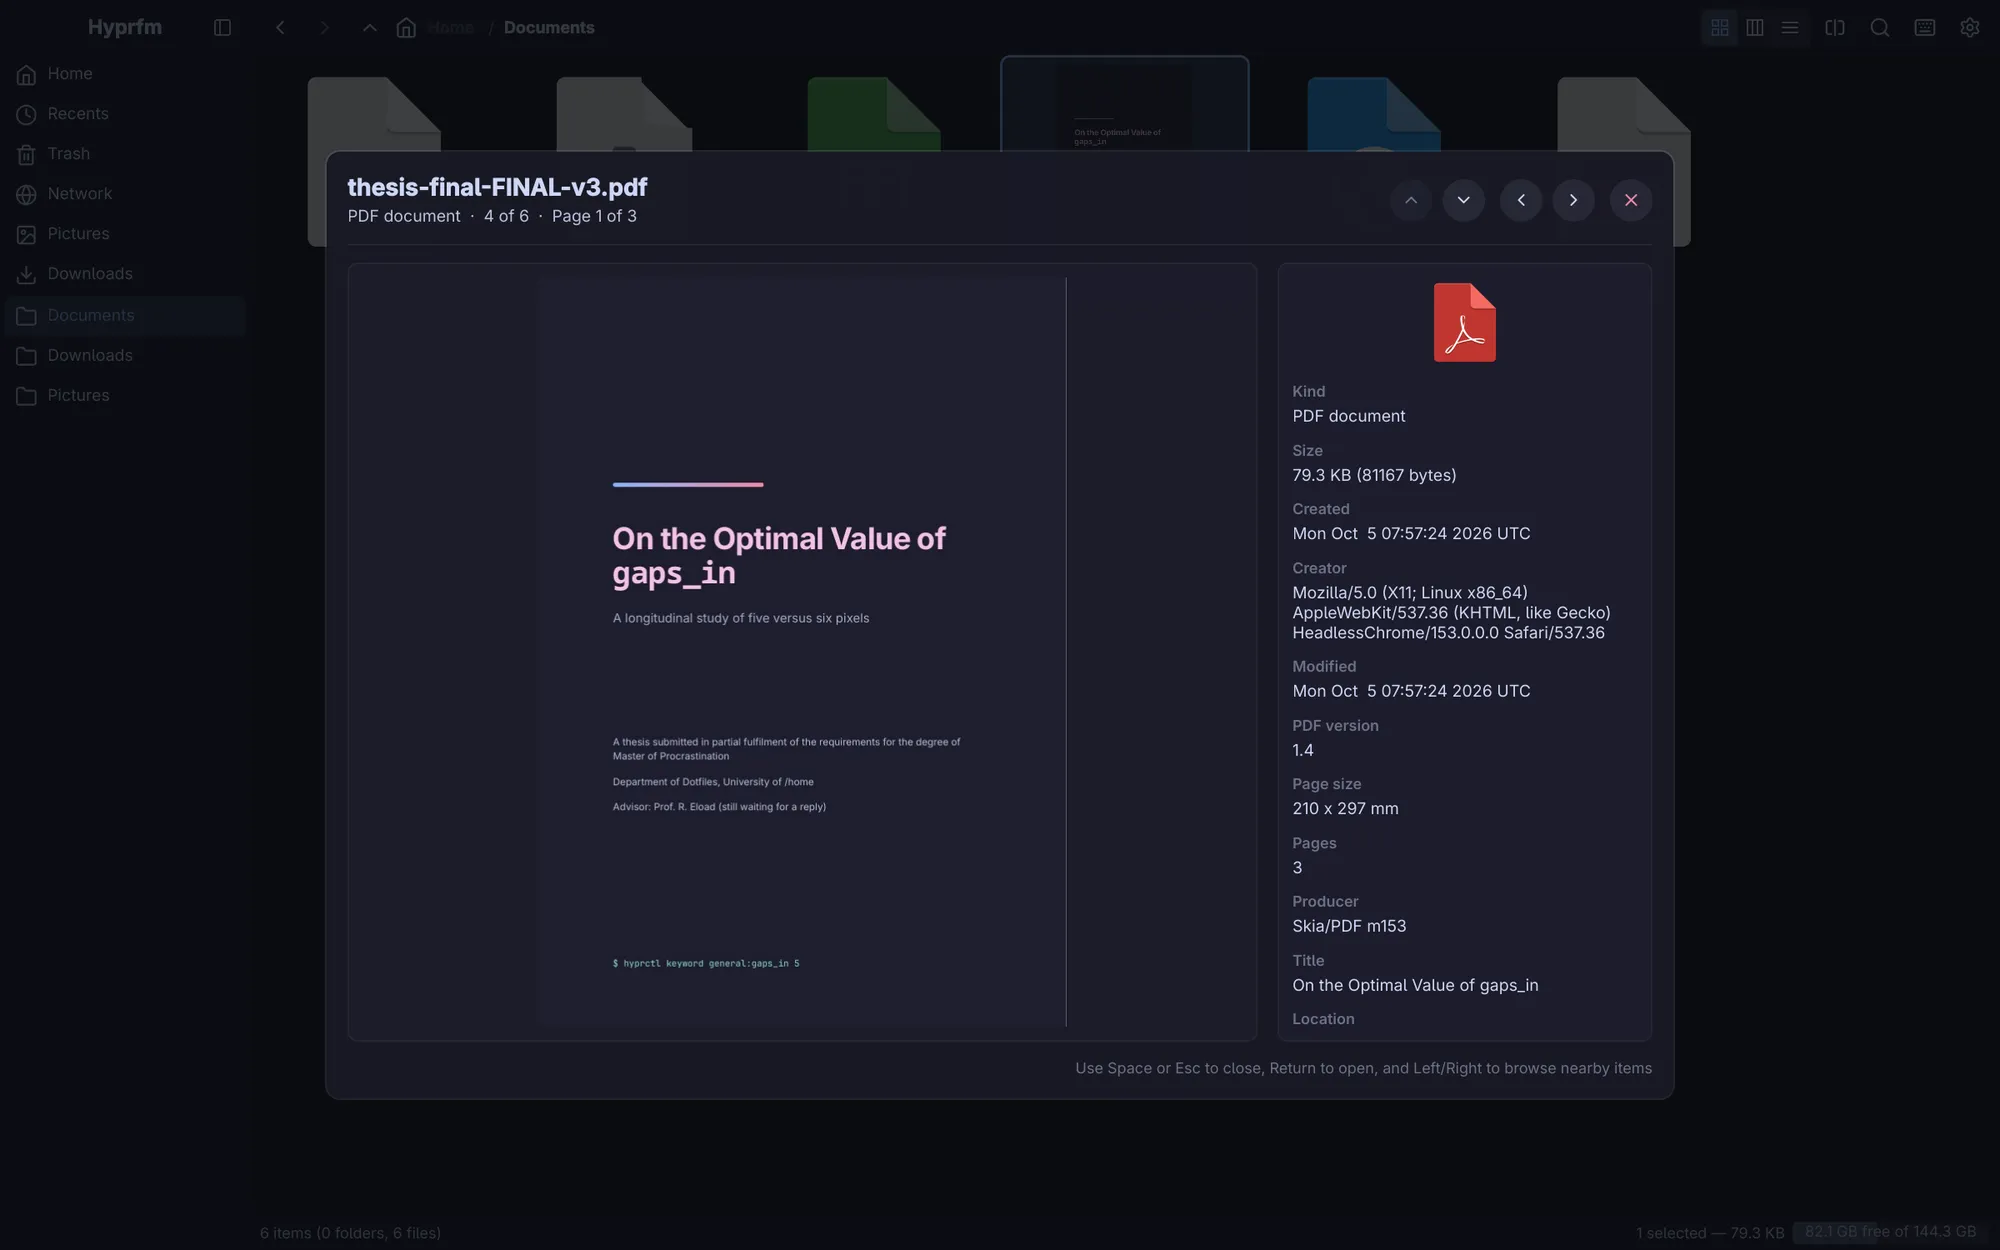Open Network in sidebar
Screen dimensions: 2000x1250
click(x=125, y=194)
